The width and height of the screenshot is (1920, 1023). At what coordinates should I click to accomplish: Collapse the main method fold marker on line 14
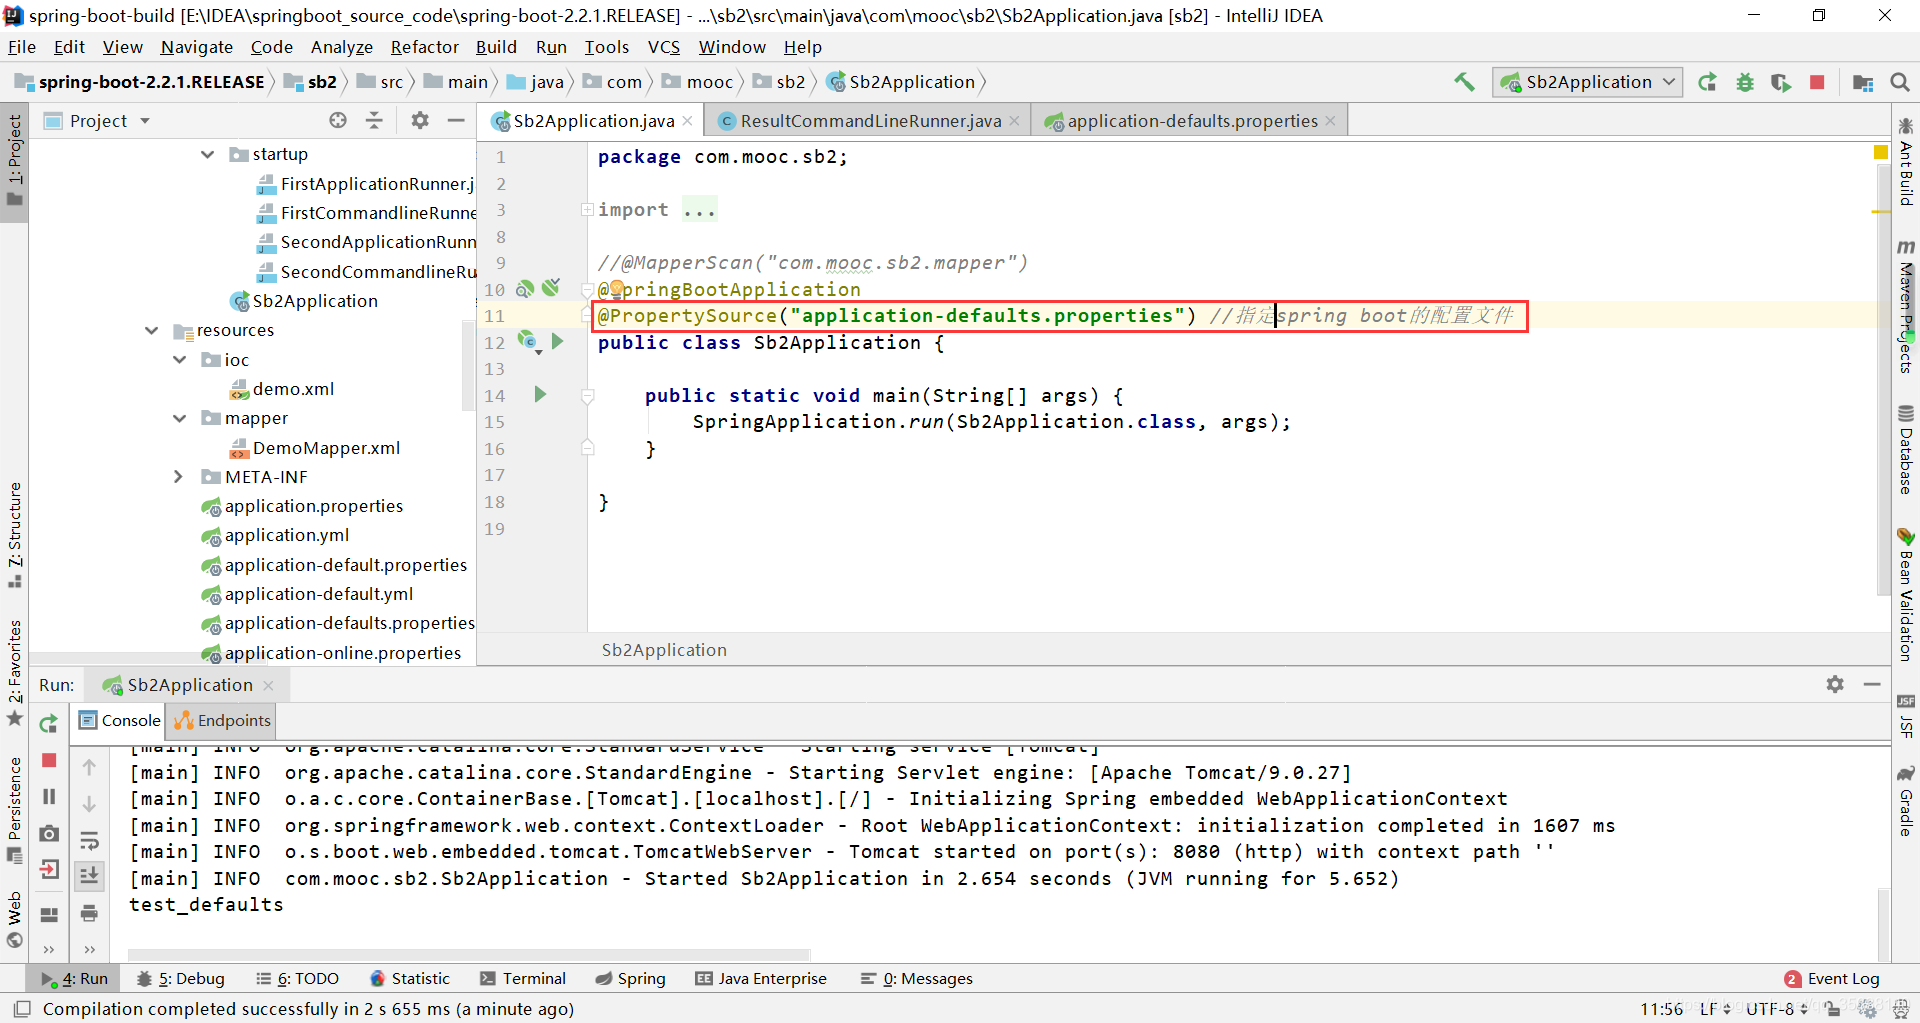pyautogui.click(x=588, y=397)
